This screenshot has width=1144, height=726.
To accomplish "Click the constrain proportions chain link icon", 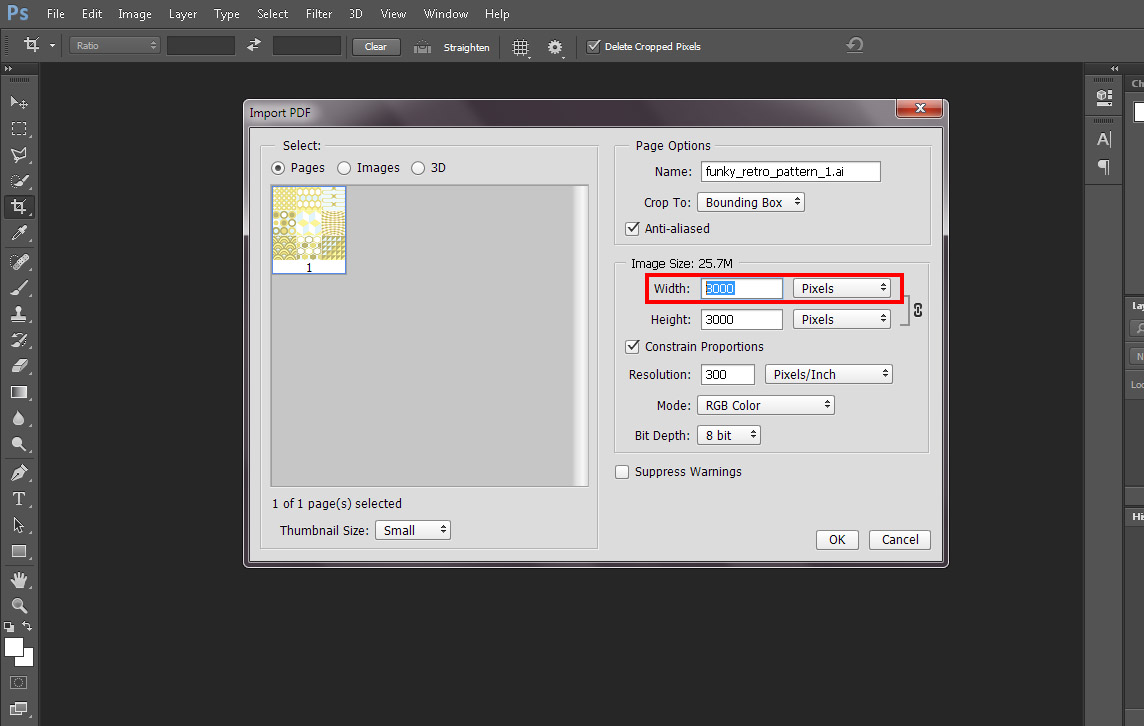I will 918,310.
